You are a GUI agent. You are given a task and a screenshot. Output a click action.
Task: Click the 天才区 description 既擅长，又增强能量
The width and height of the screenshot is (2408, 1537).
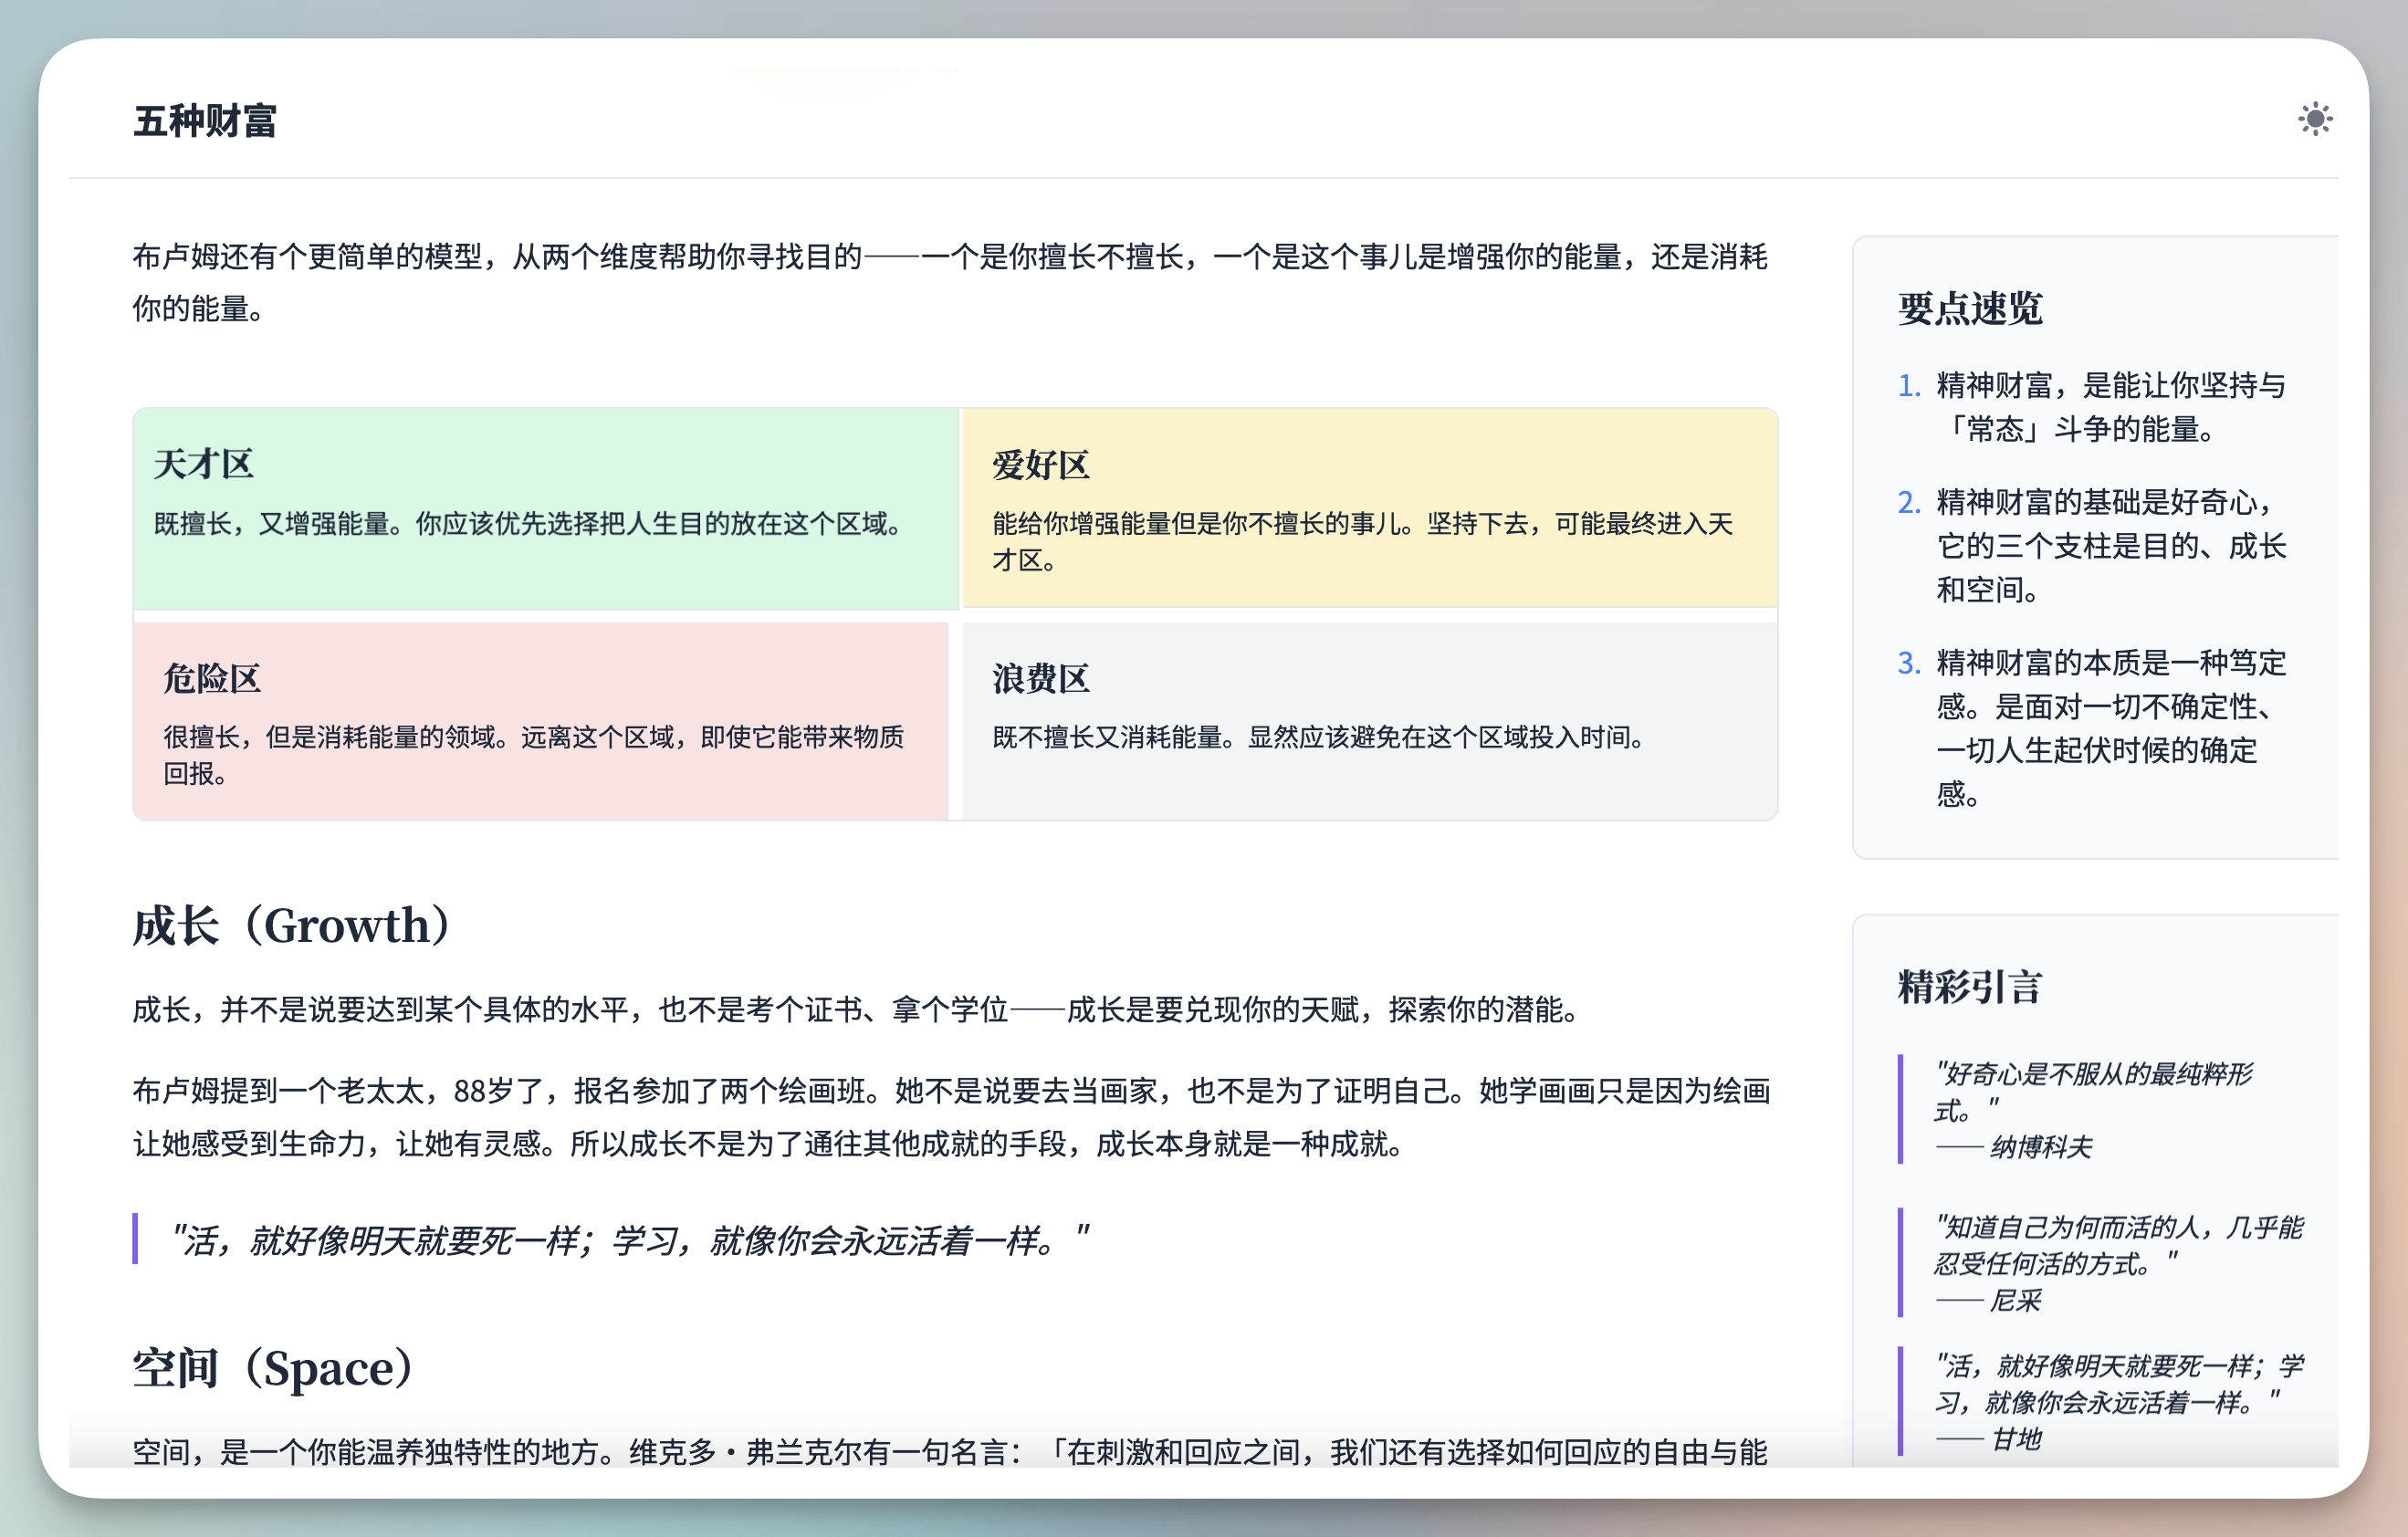(531, 523)
